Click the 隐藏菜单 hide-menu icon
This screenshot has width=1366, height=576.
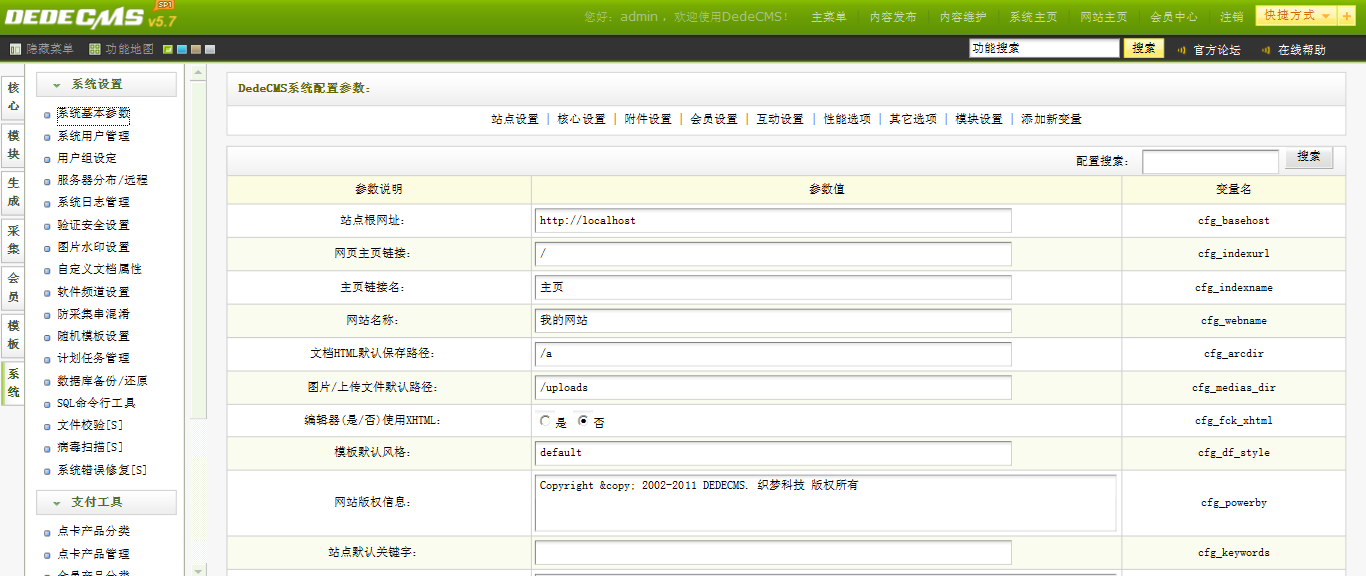tap(16, 48)
